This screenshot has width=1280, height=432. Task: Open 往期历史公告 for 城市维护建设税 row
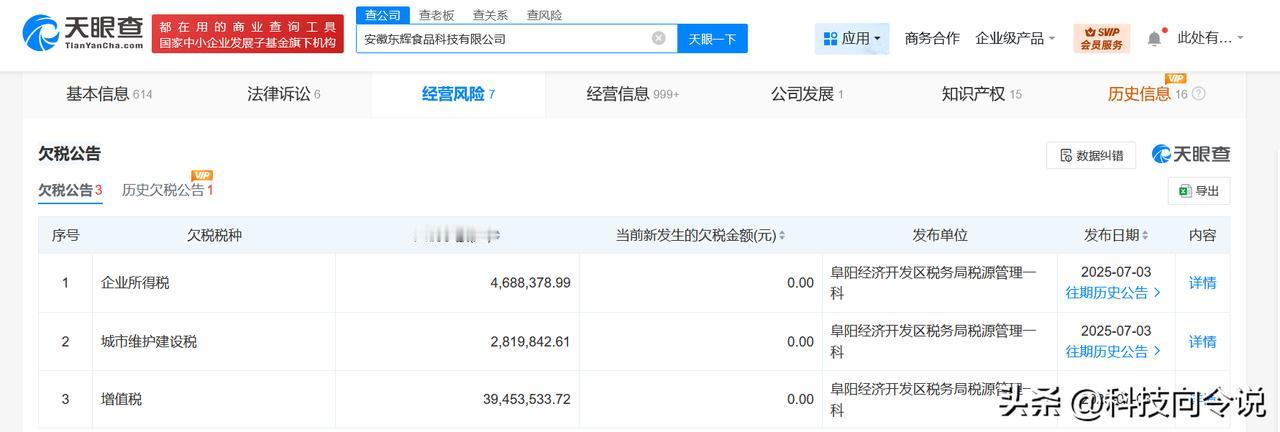[x=1113, y=352]
